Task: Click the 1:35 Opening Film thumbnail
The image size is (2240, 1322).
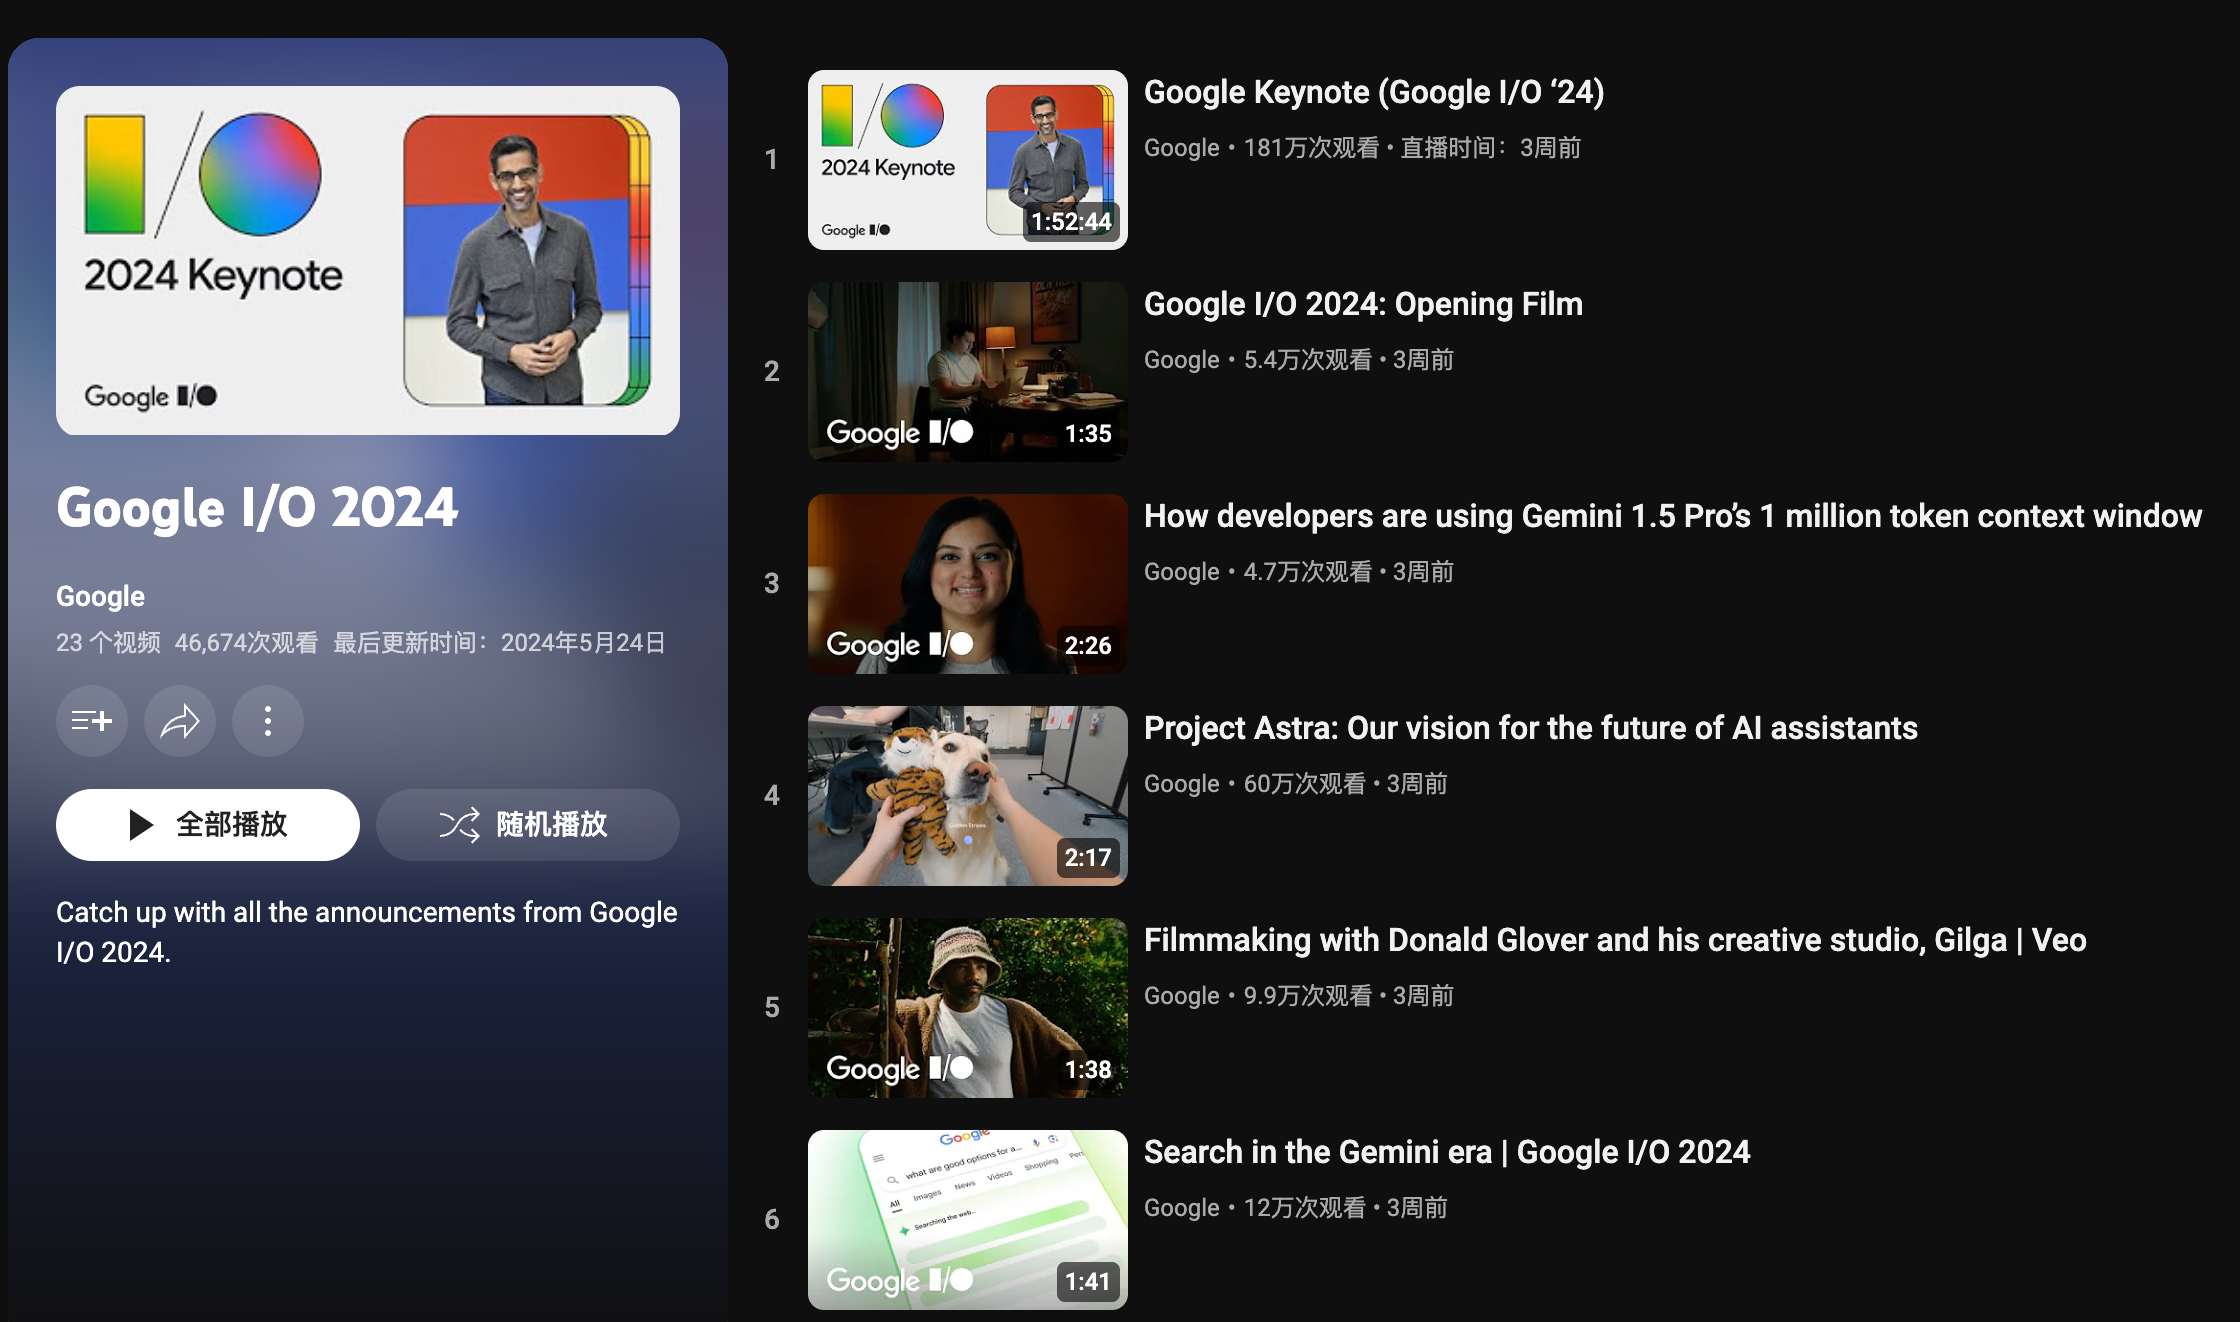Action: coord(968,372)
